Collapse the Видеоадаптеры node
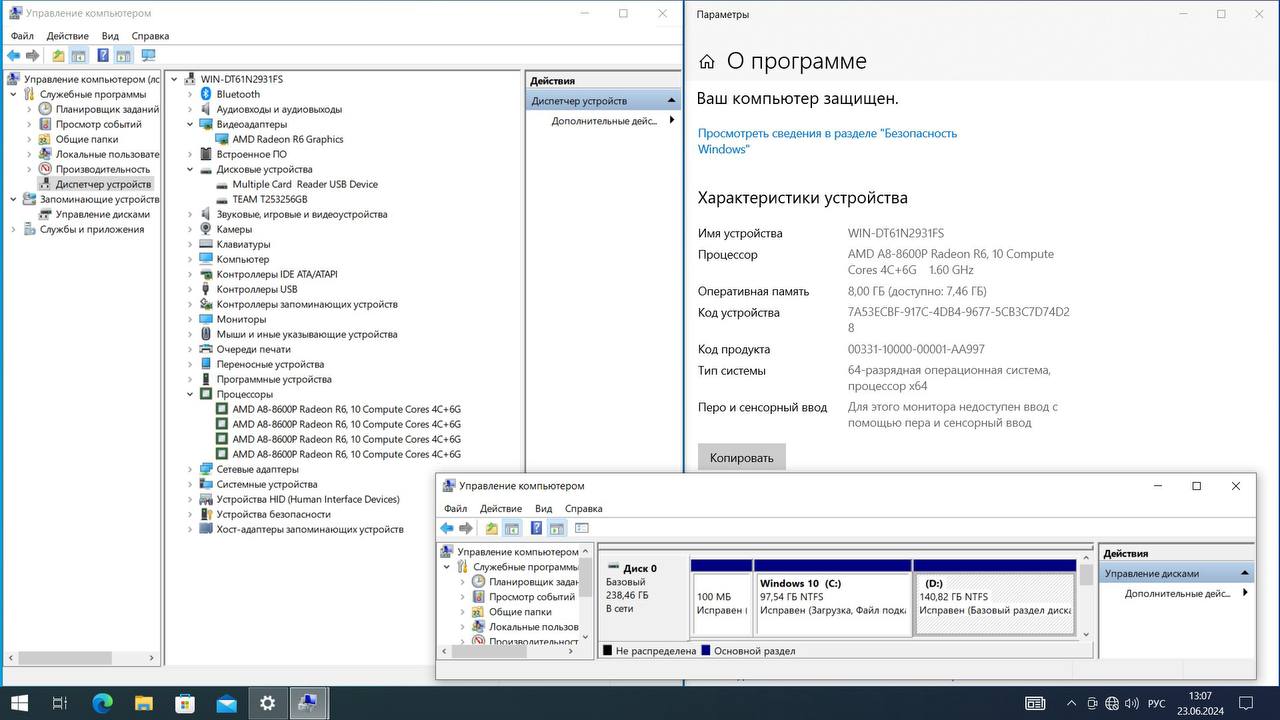The width and height of the screenshot is (1280, 720). 190,124
